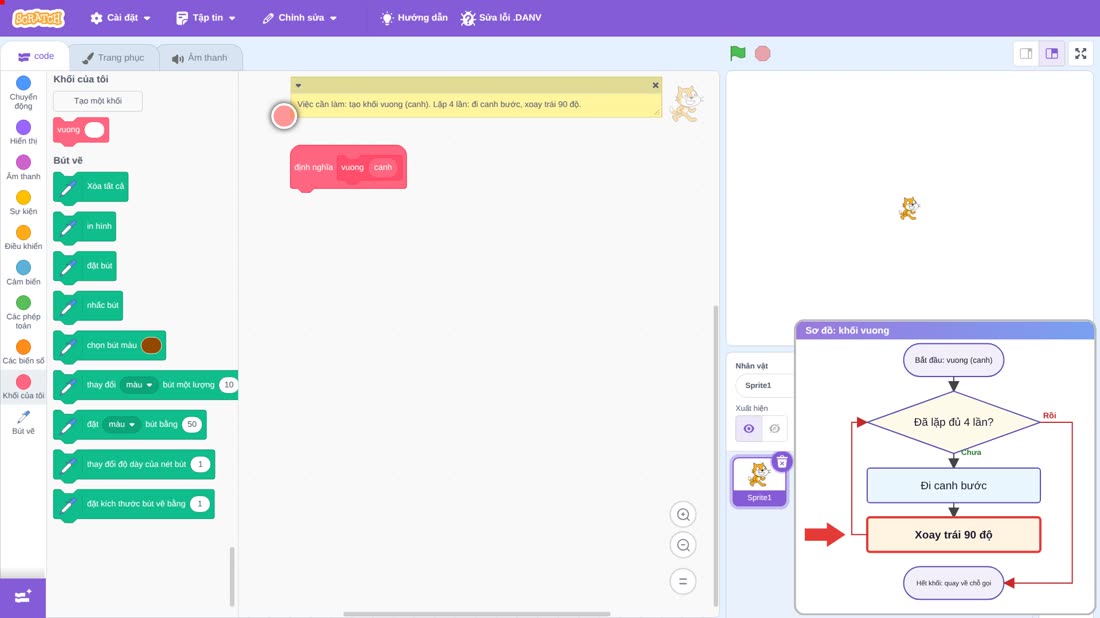
Task: Select Sự kiện block category
Action: coord(23,202)
